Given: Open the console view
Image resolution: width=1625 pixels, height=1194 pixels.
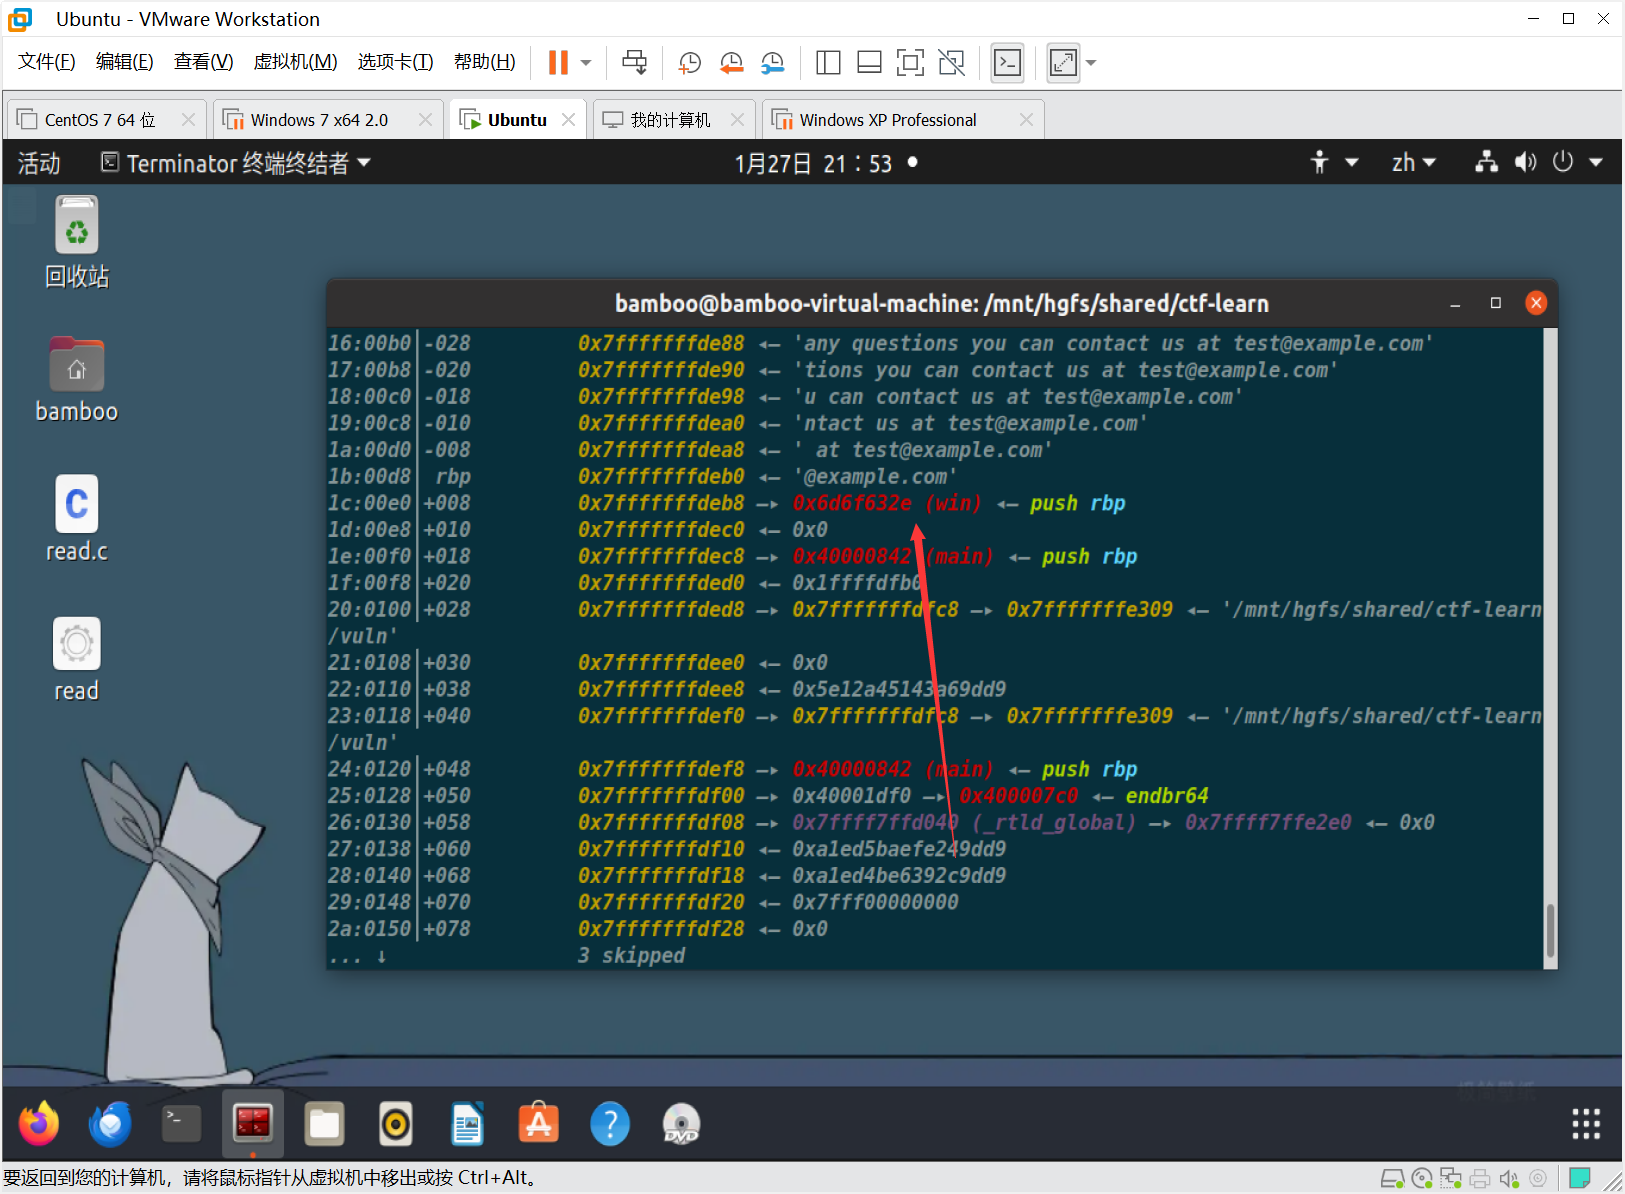Looking at the screenshot, I should [x=1007, y=63].
